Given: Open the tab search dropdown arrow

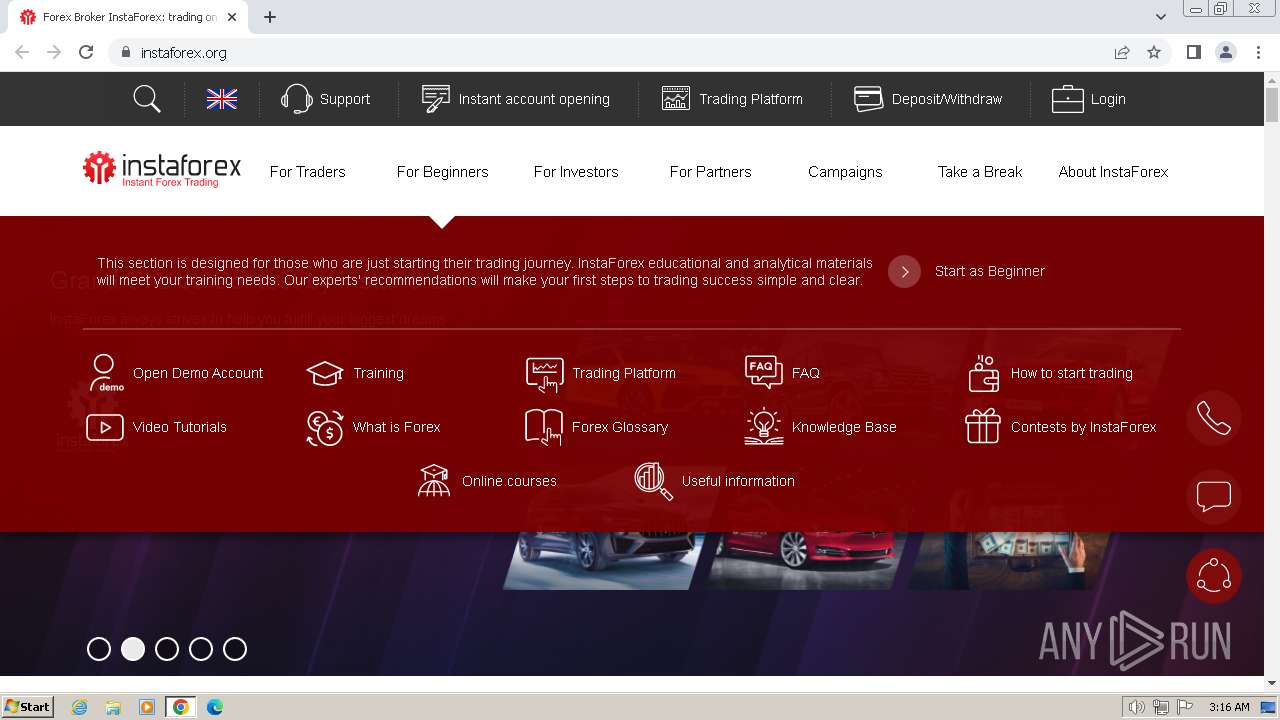Looking at the screenshot, I should point(1160,17).
